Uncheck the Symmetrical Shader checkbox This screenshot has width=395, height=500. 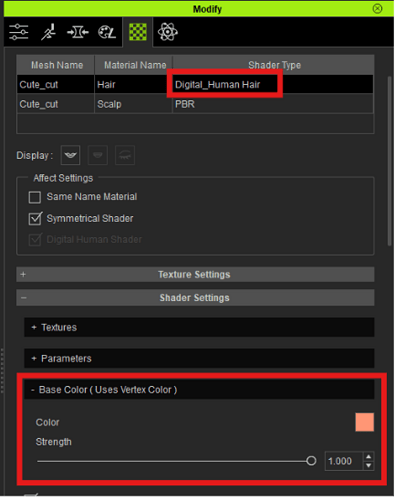point(35,219)
